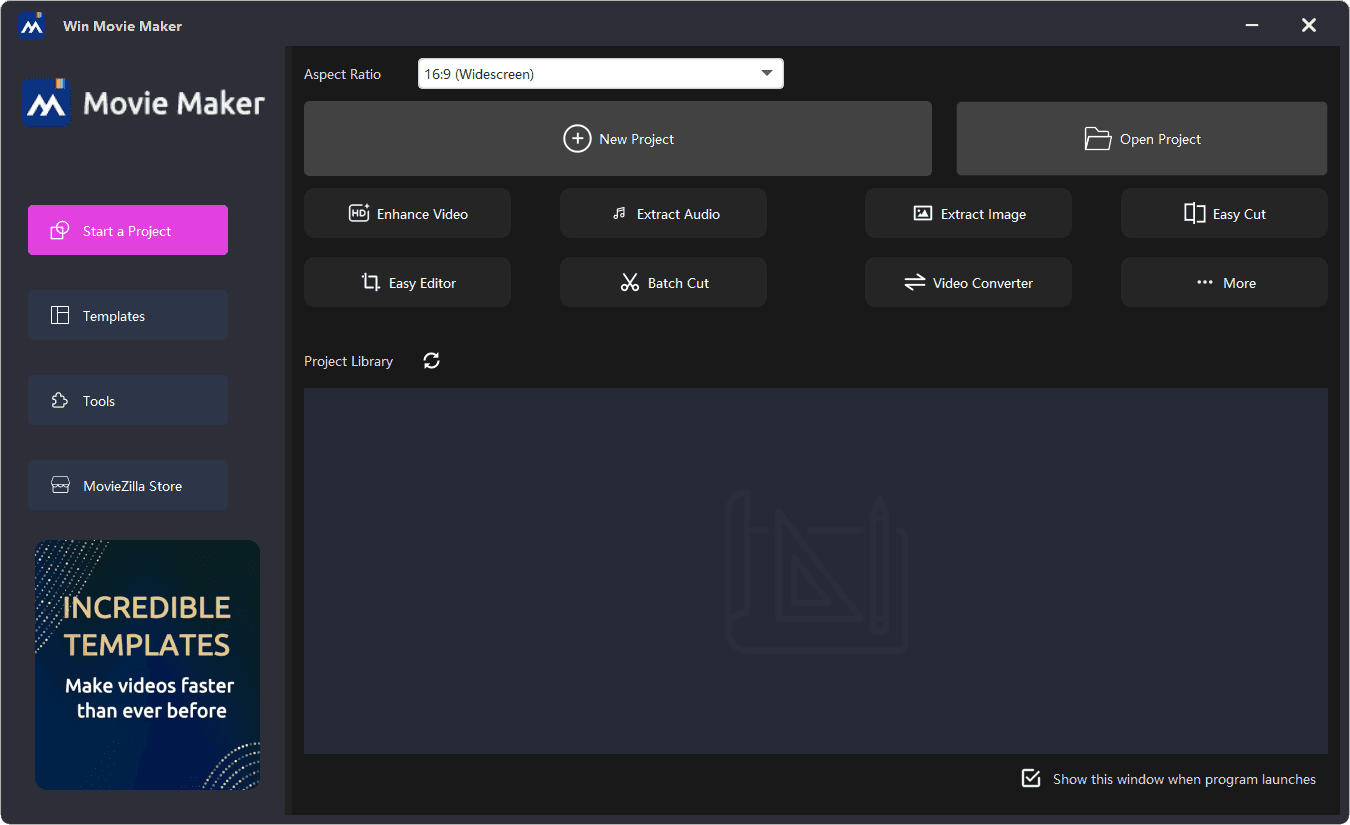Image resolution: width=1350 pixels, height=825 pixels.
Task: Open the Extract Audio tool
Action: (x=663, y=213)
